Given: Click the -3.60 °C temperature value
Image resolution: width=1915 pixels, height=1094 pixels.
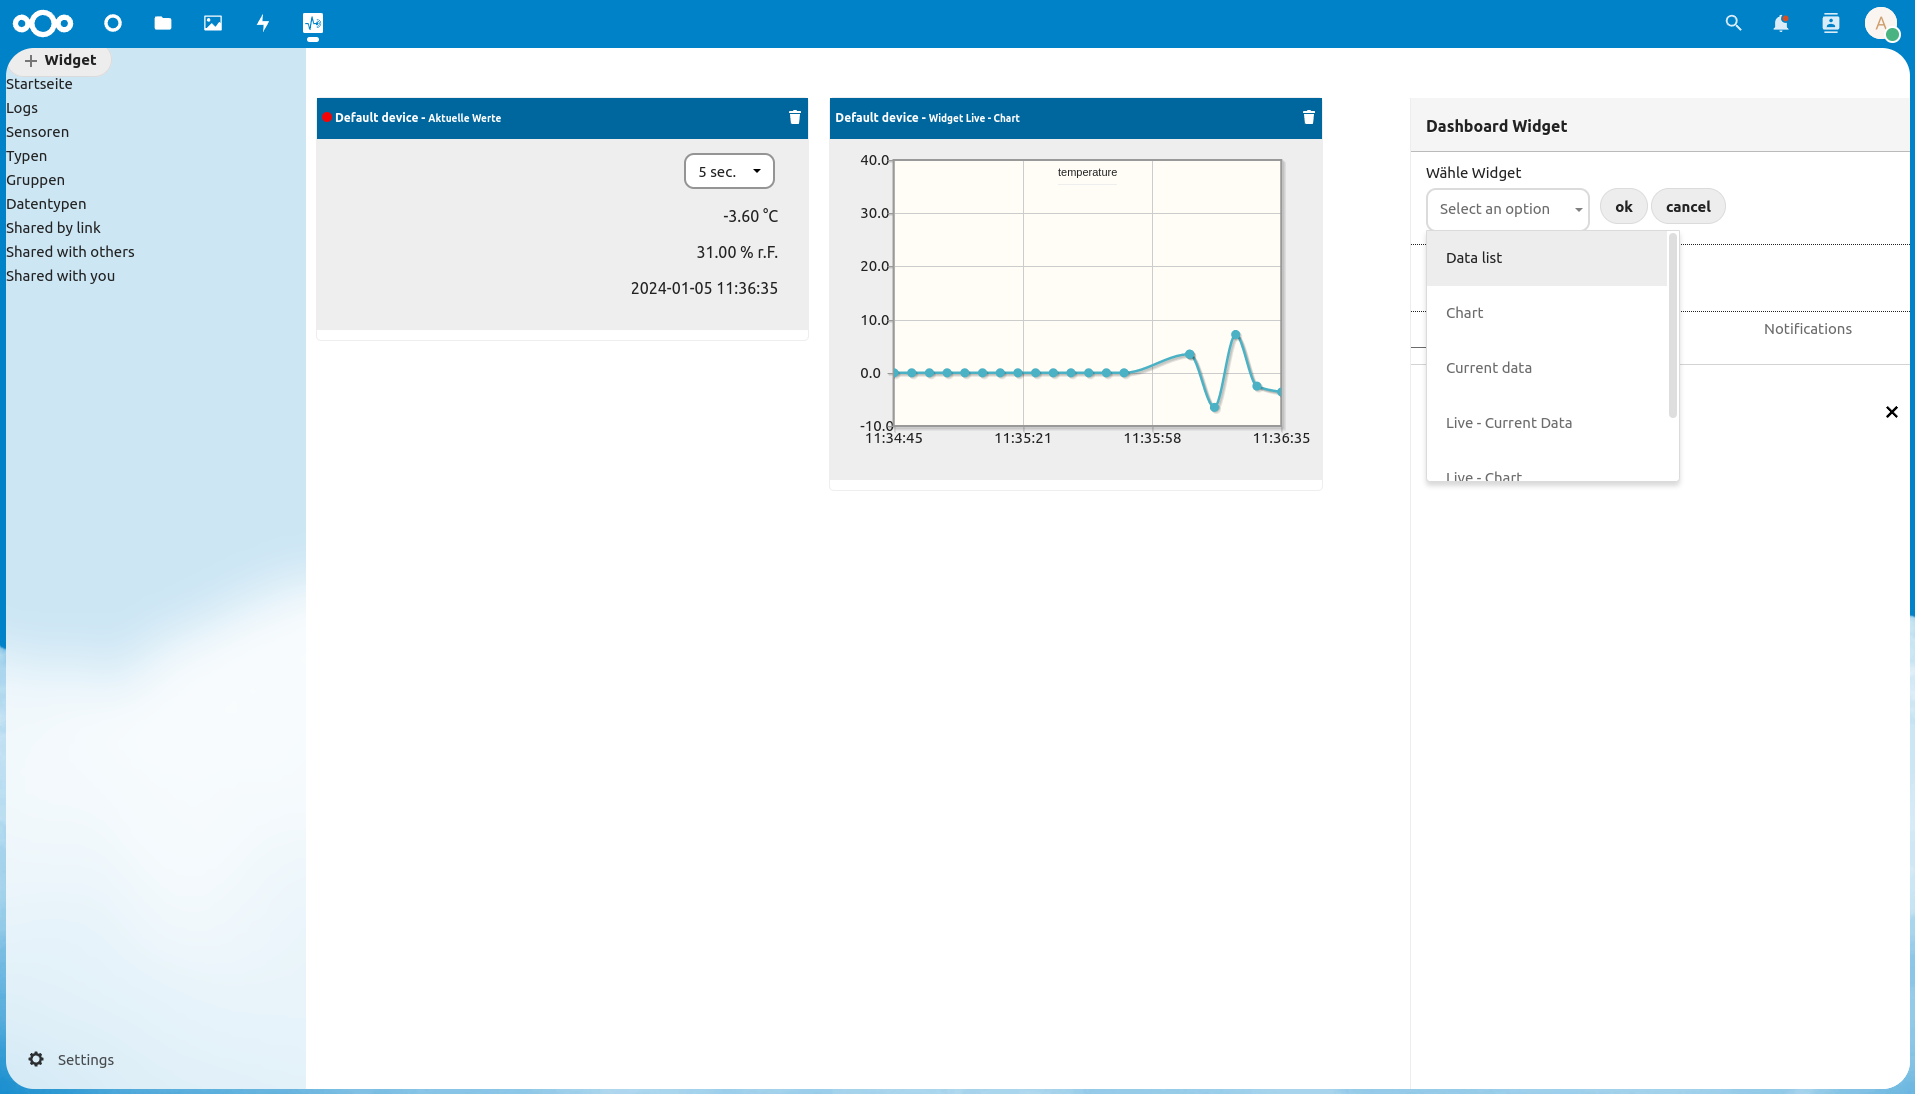Looking at the screenshot, I should click(x=750, y=216).
